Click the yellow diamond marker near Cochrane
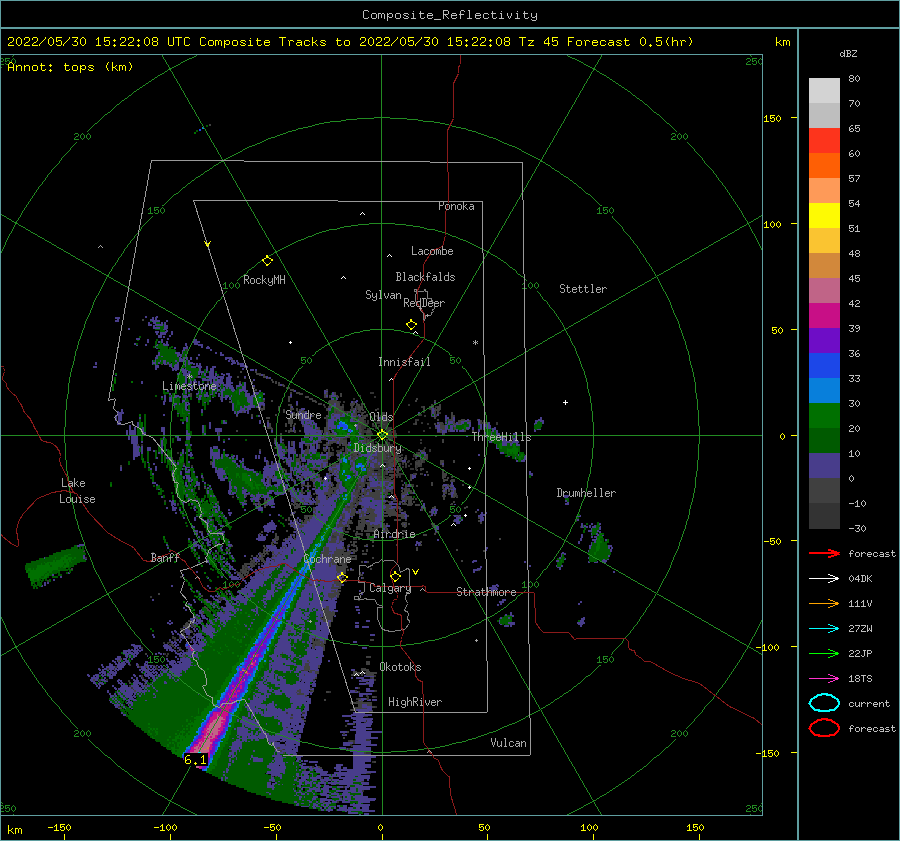 point(342,577)
